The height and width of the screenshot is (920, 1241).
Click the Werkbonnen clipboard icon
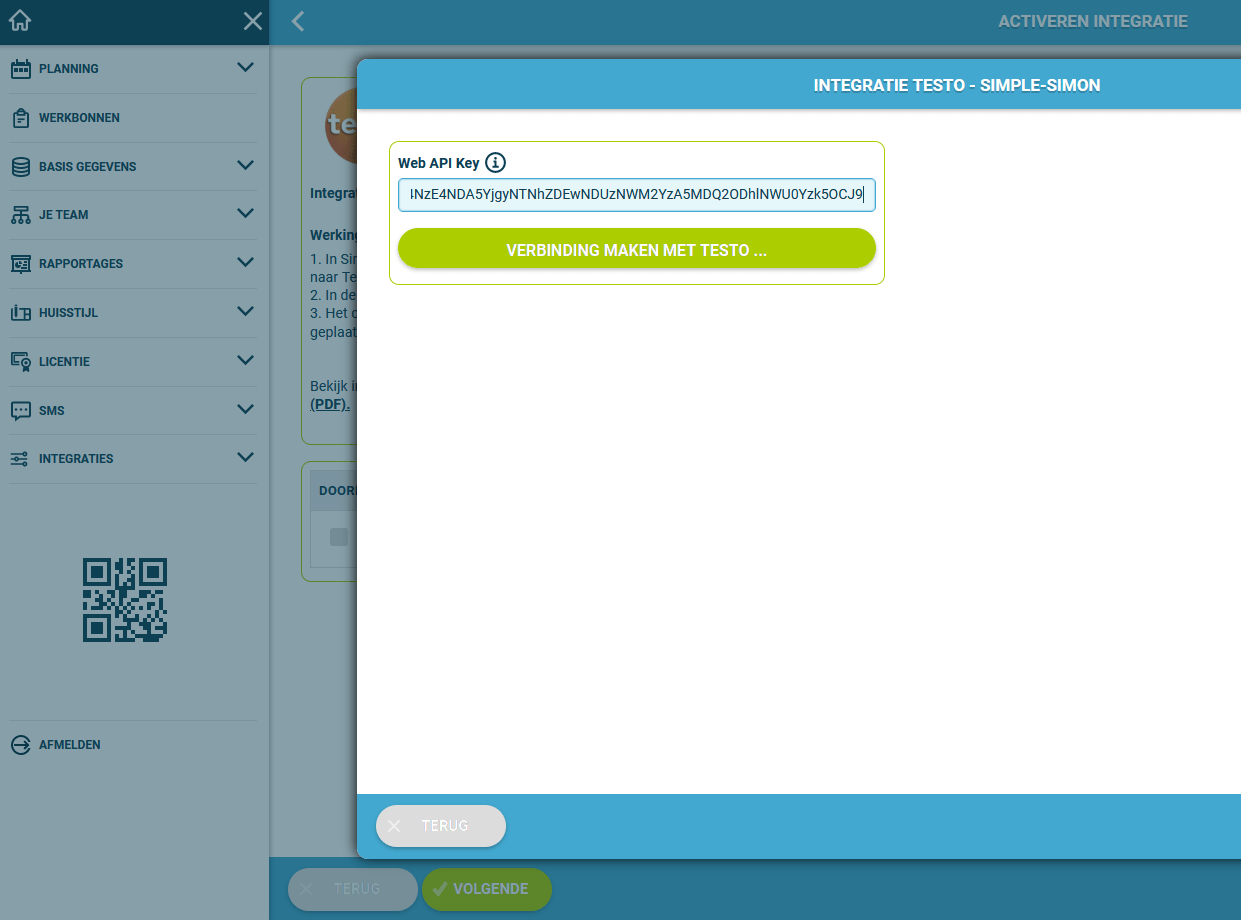[21, 118]
